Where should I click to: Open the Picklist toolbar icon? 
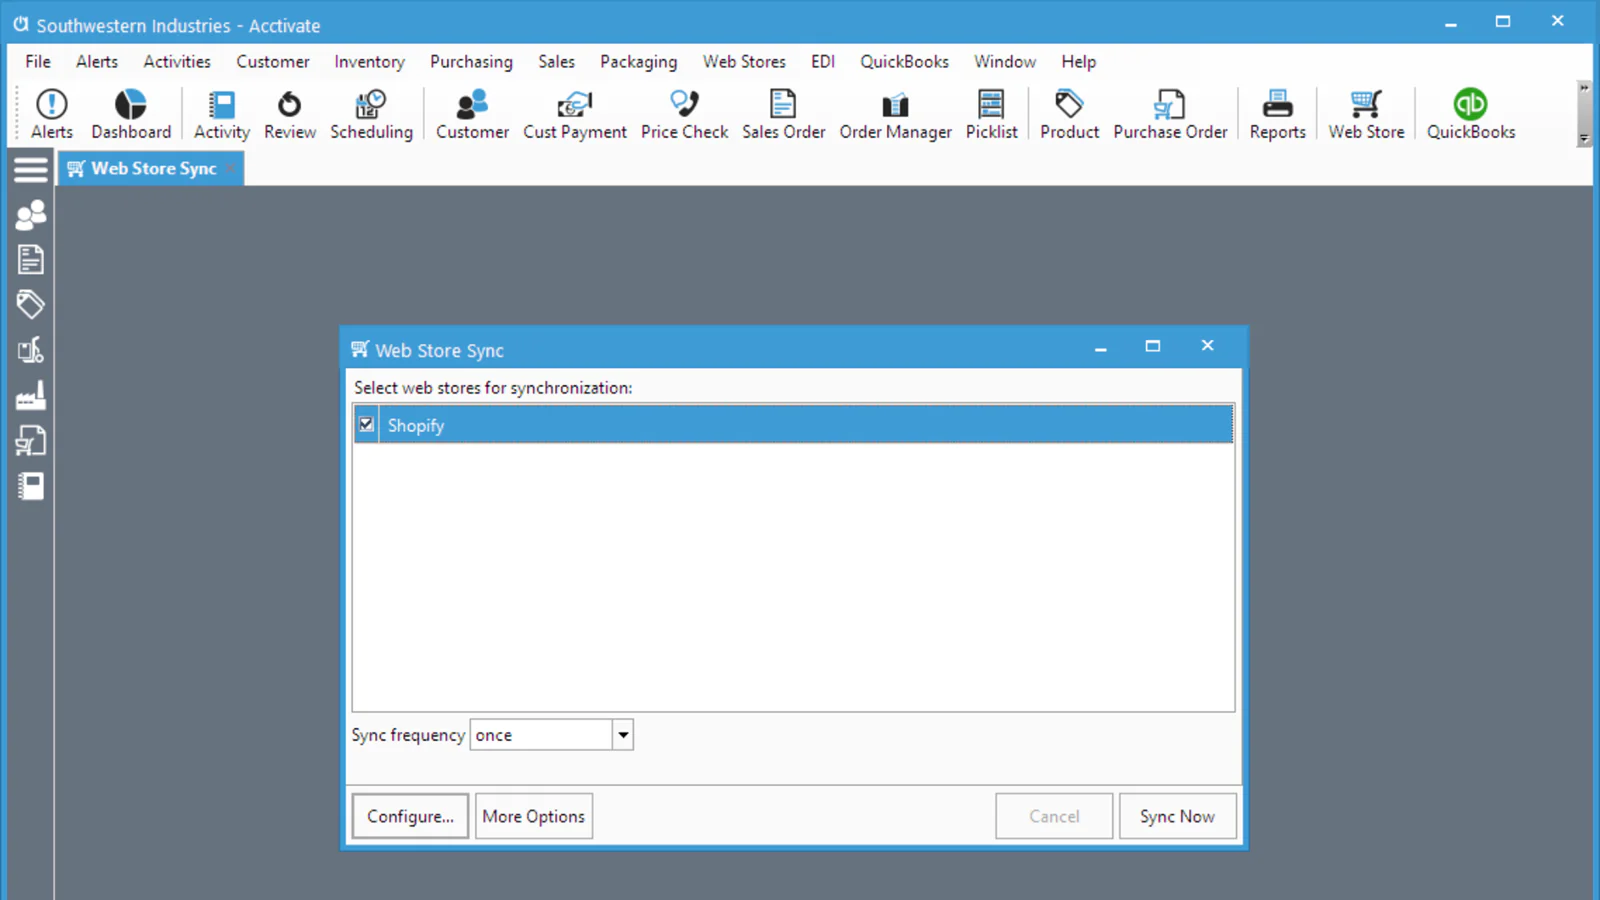click(991, 114)
